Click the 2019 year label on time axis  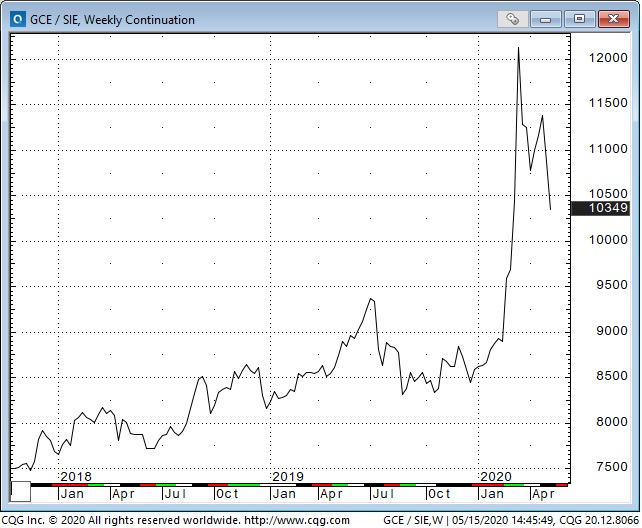tap(288, 476)
